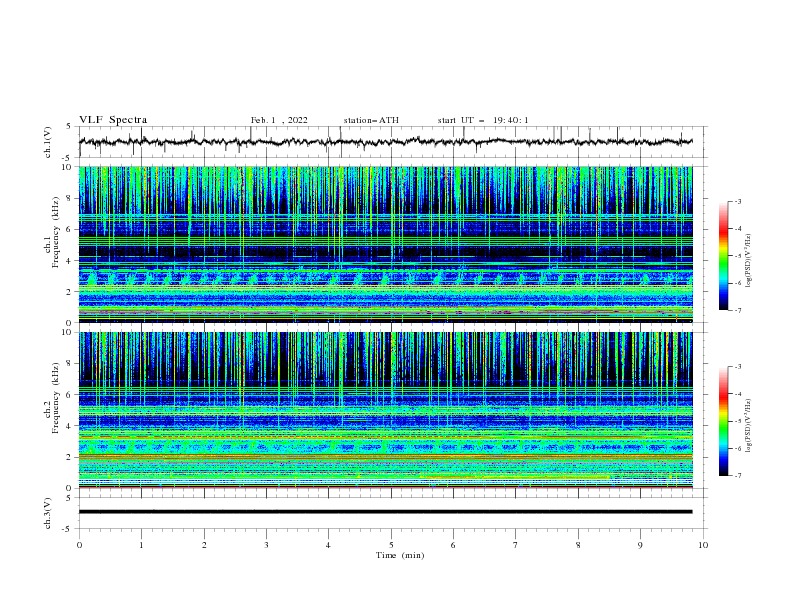Click the "ch.3(V)" axis label

point(47,513)
